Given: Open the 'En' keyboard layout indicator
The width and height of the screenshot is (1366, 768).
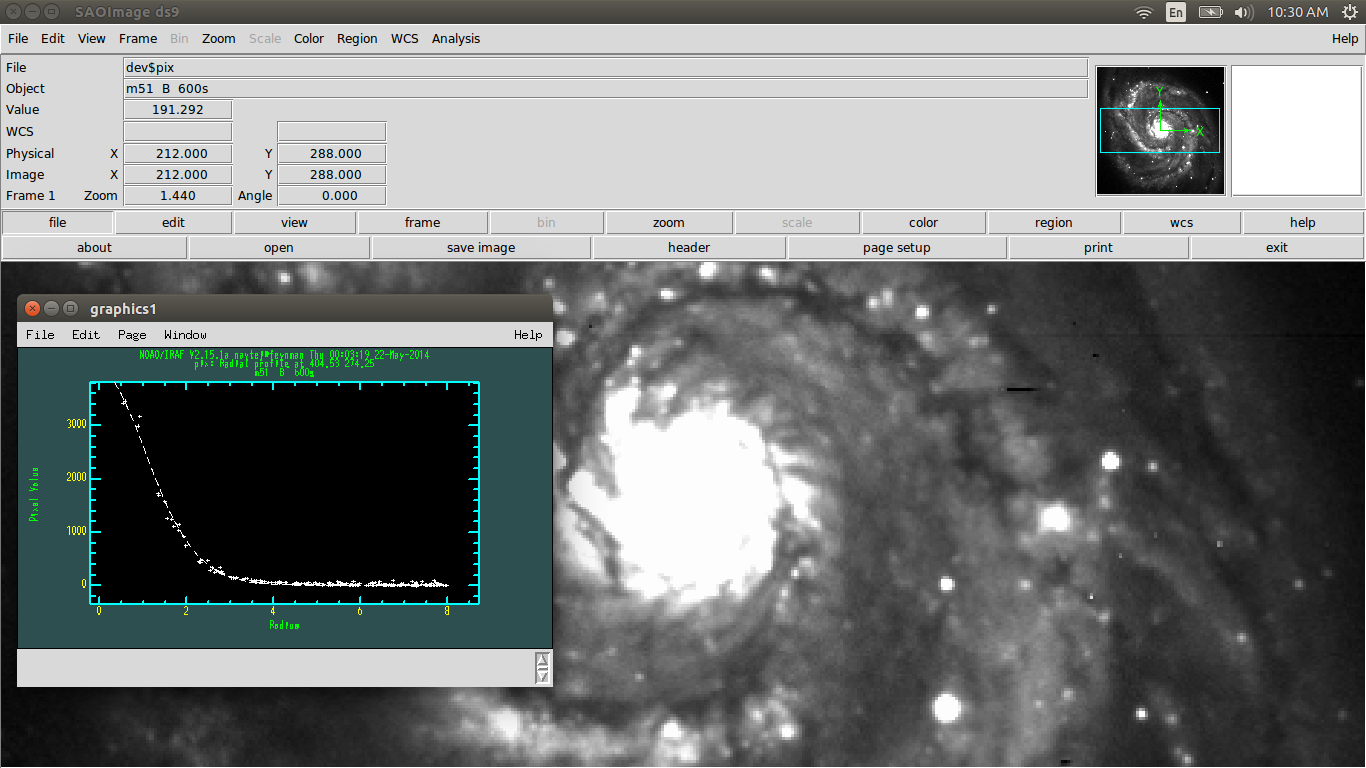Looking at the screenshot, I should tap(1176, 12).
